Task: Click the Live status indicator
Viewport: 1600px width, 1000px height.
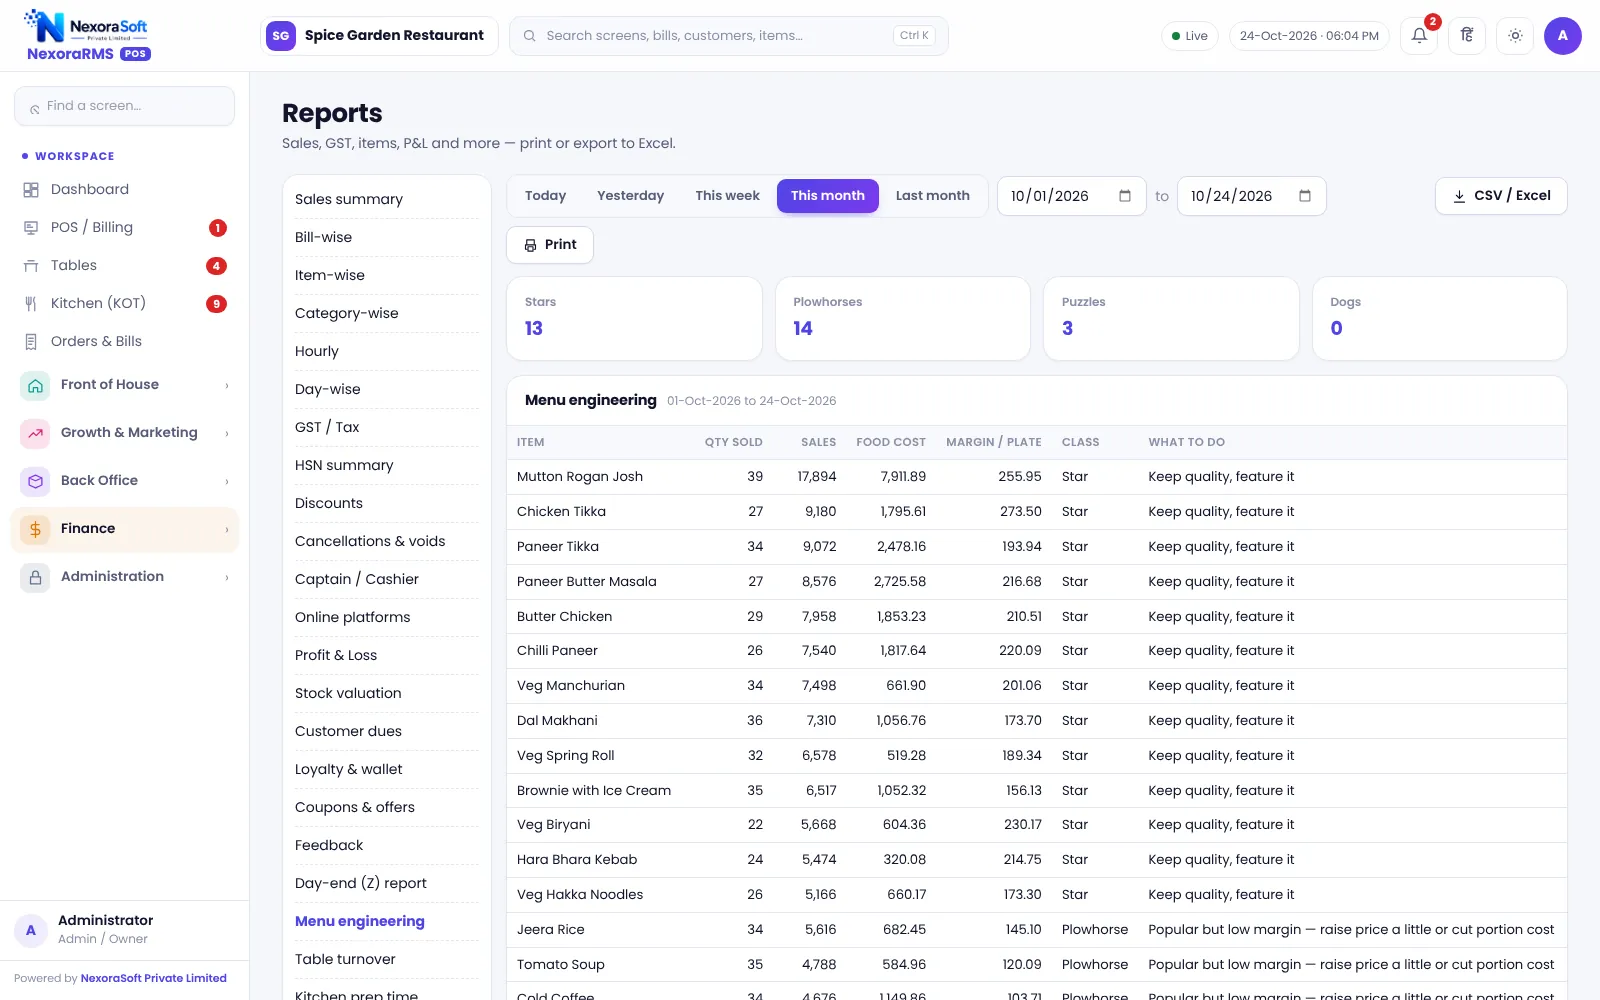Action: (1190, 36)
